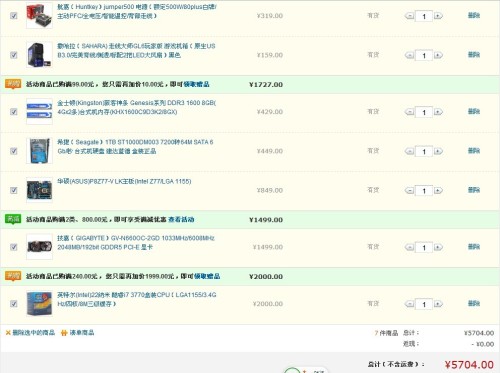Open the GIGABYTE graphics card thumbnail
Viewport: 500px width, 373px height.
(x=39, y=247)
